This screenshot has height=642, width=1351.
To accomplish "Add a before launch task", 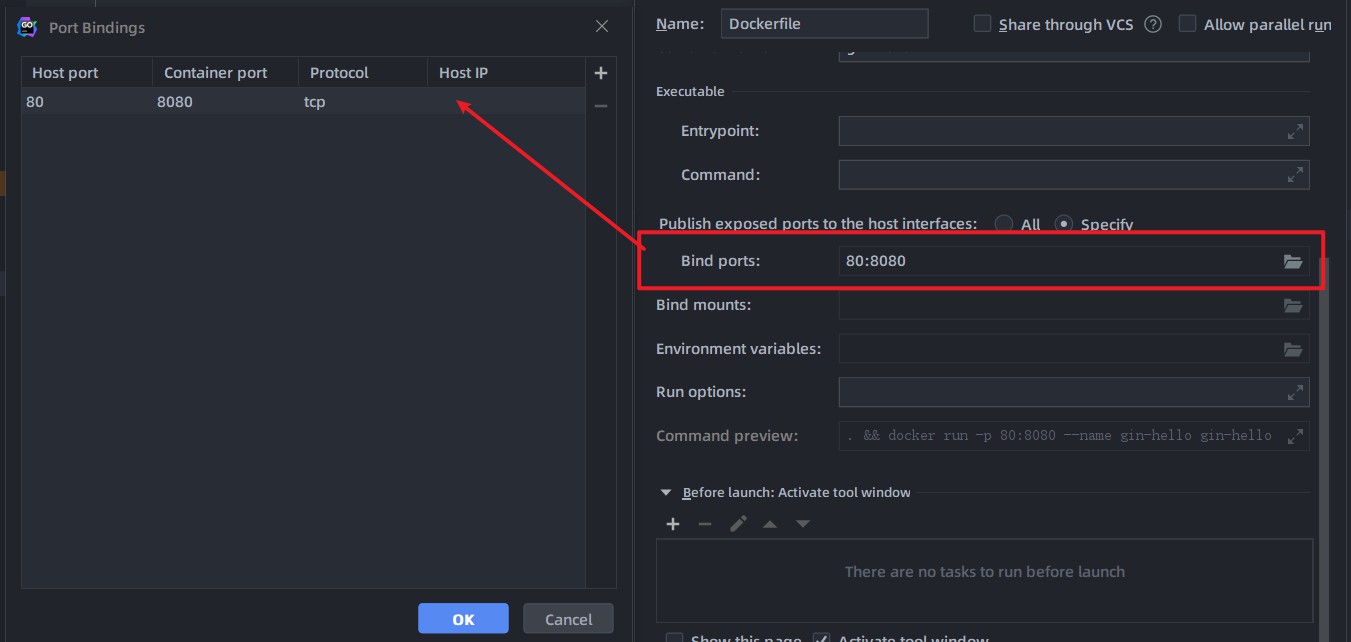I will (x=673, y=524).
